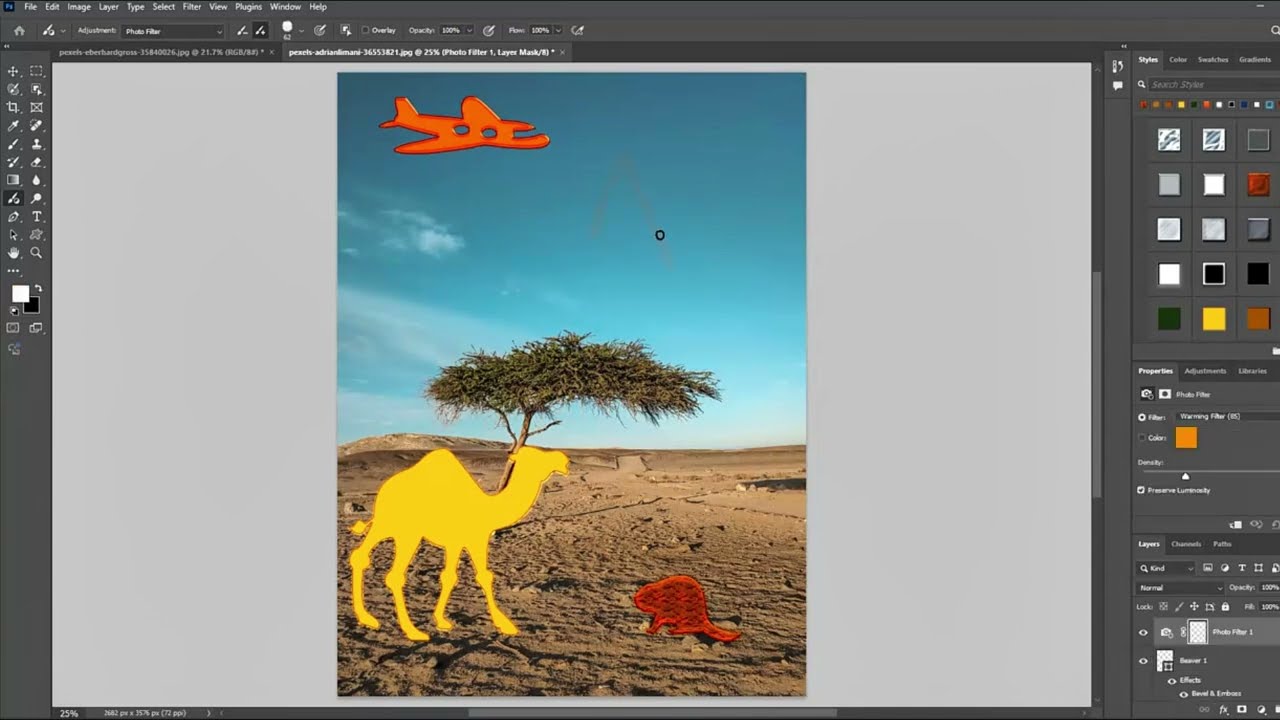Viewport: 1280px width, 720px height.
Task: Switch to the Adjustments tab
Action: [1205, 371]
